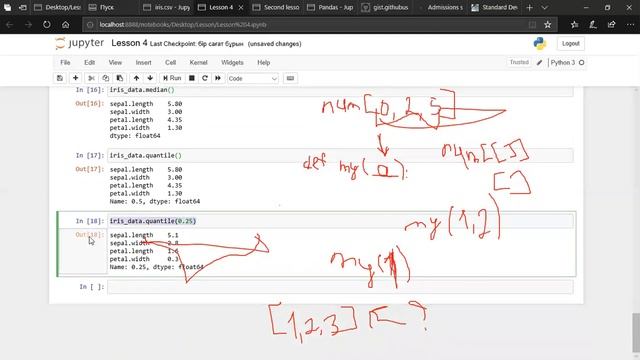Switch to gist.github tab
This screenshot has height=360, width=640.
pyautogui.click(x=385, y=7)
